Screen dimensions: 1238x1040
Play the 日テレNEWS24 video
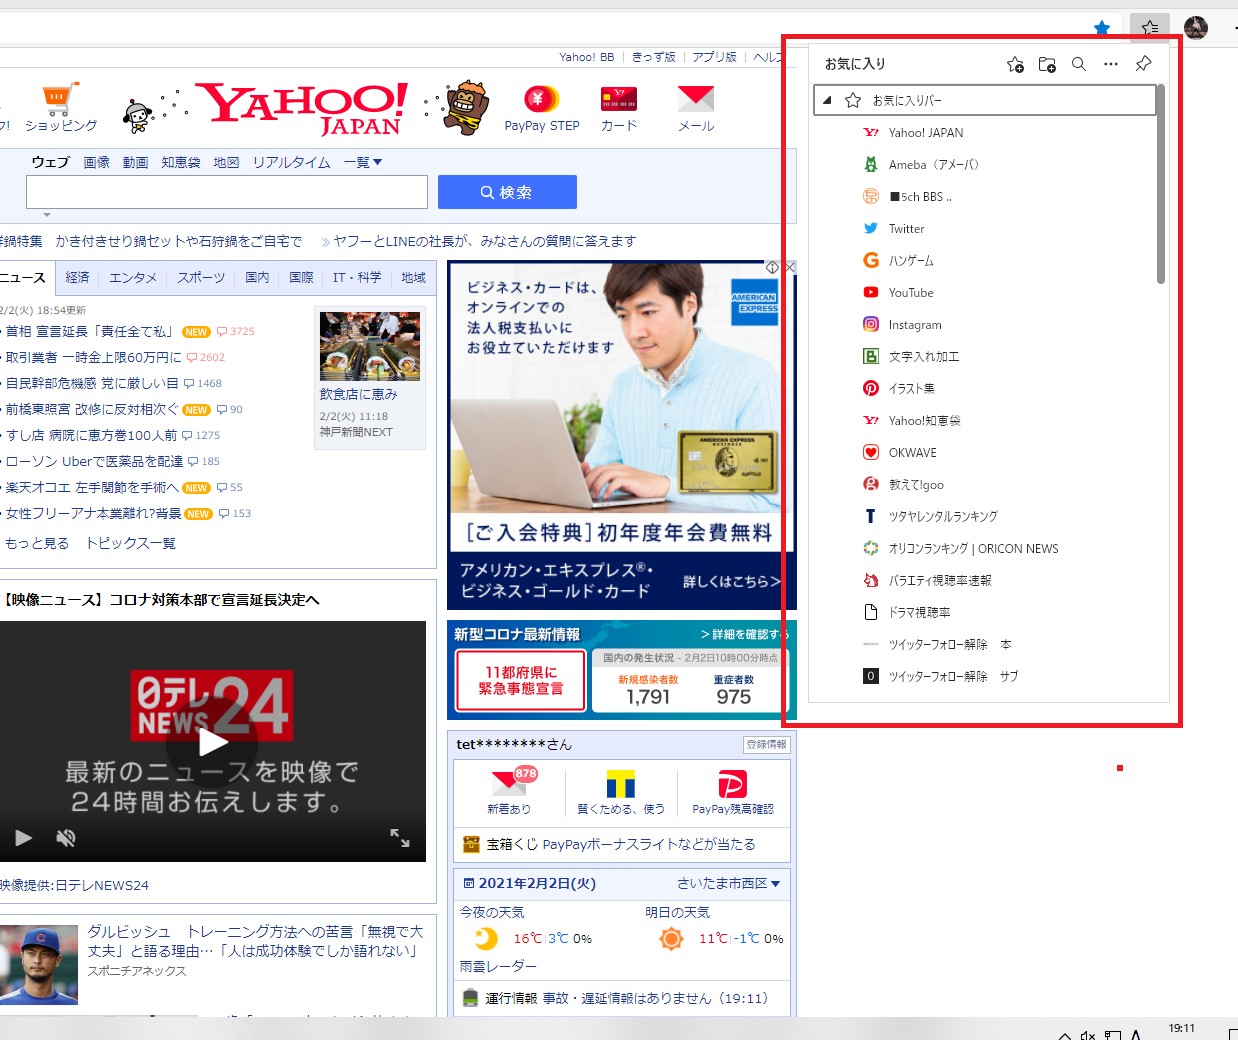click(212, 741)
